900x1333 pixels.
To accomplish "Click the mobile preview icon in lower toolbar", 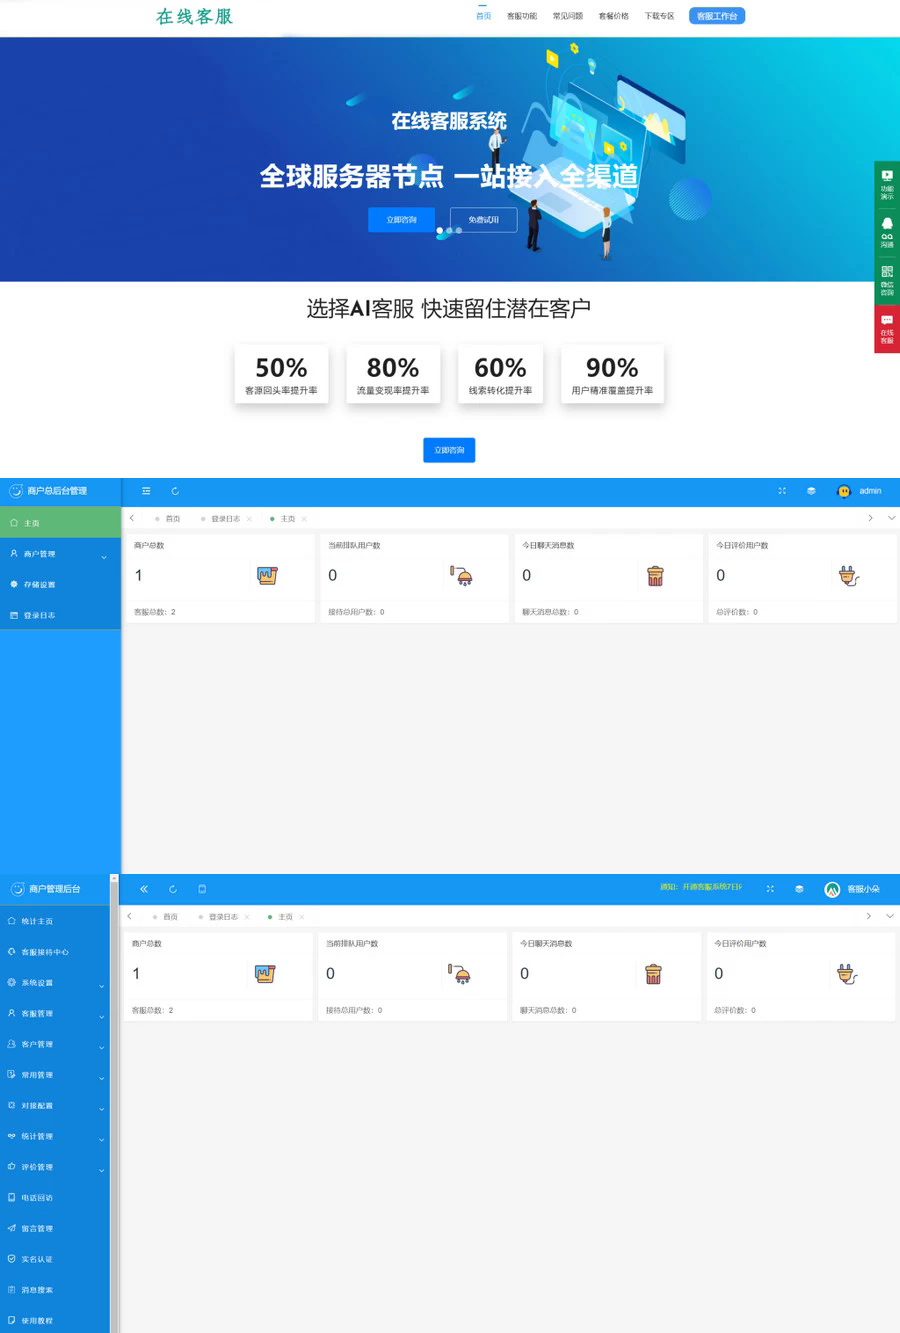I will point(201,888).
